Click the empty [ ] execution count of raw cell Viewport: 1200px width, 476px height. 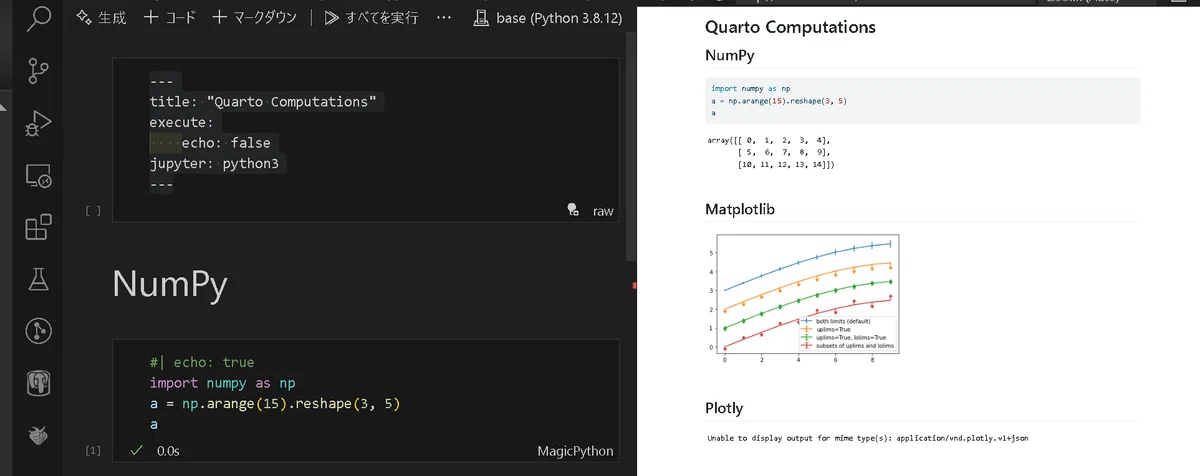93,211
